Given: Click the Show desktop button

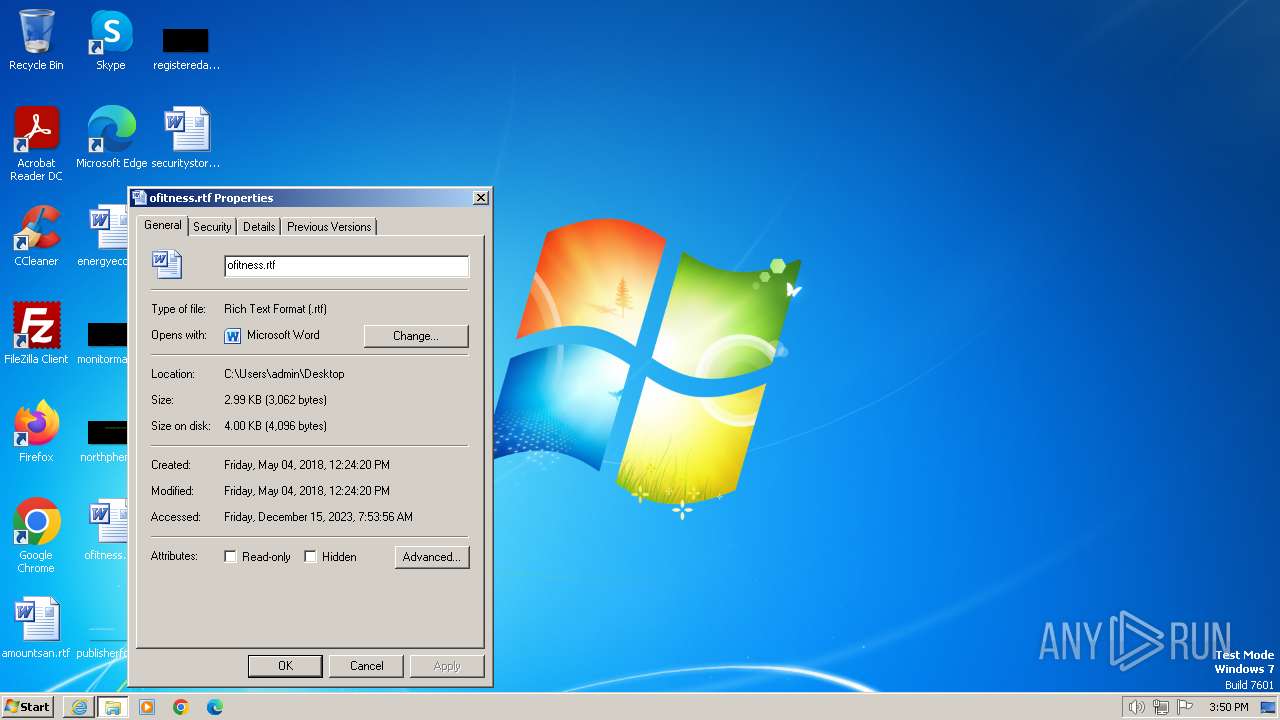Looking at the screenshot, I should click(1269, 707).
